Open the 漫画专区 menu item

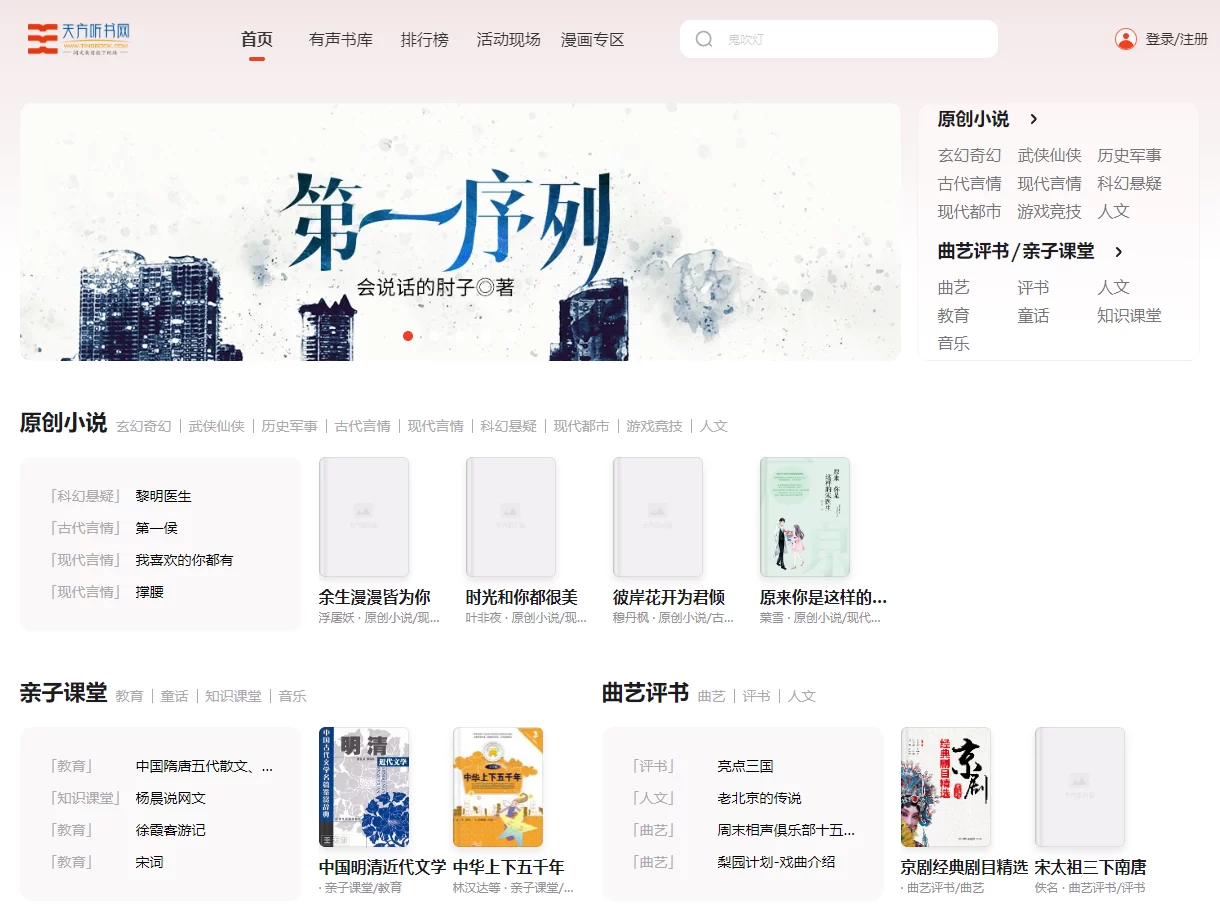(x=592, y=39)
